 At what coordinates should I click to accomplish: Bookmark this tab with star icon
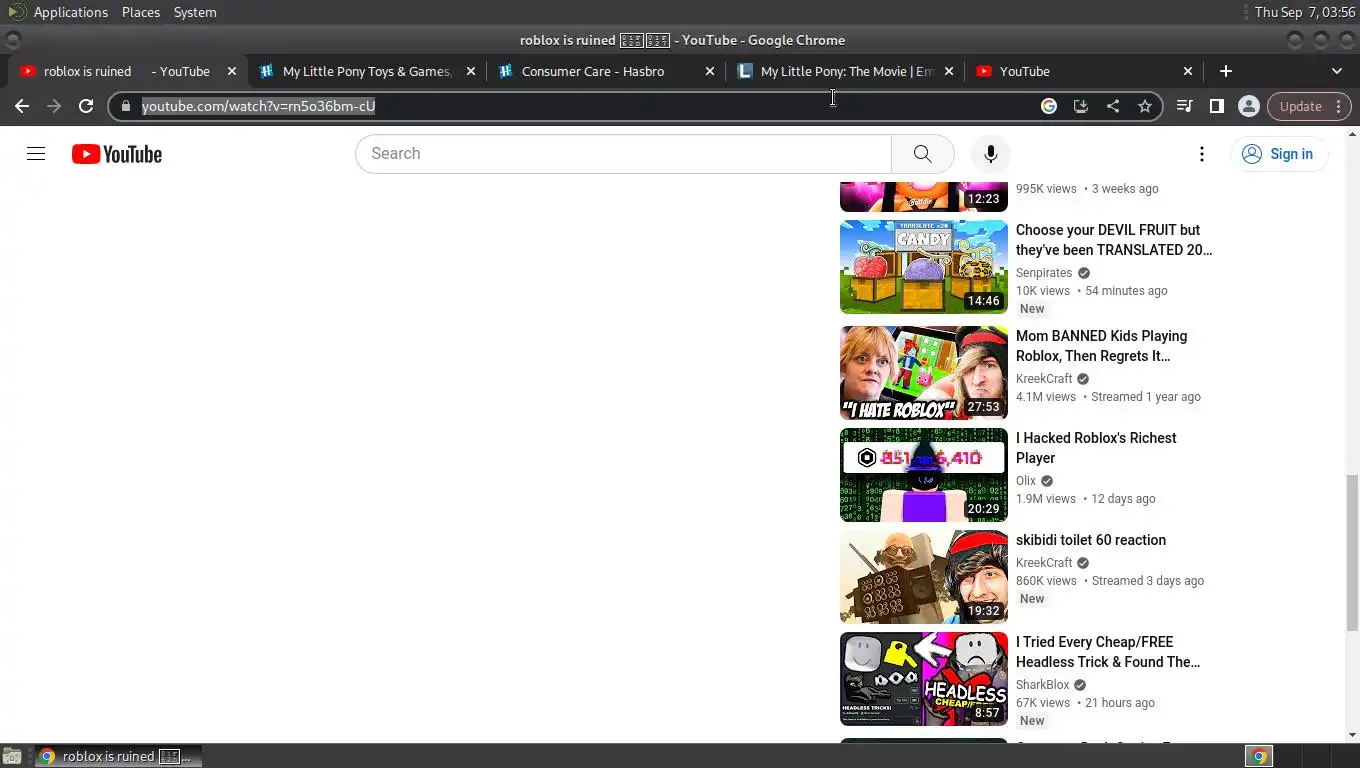pos(1145,106)
